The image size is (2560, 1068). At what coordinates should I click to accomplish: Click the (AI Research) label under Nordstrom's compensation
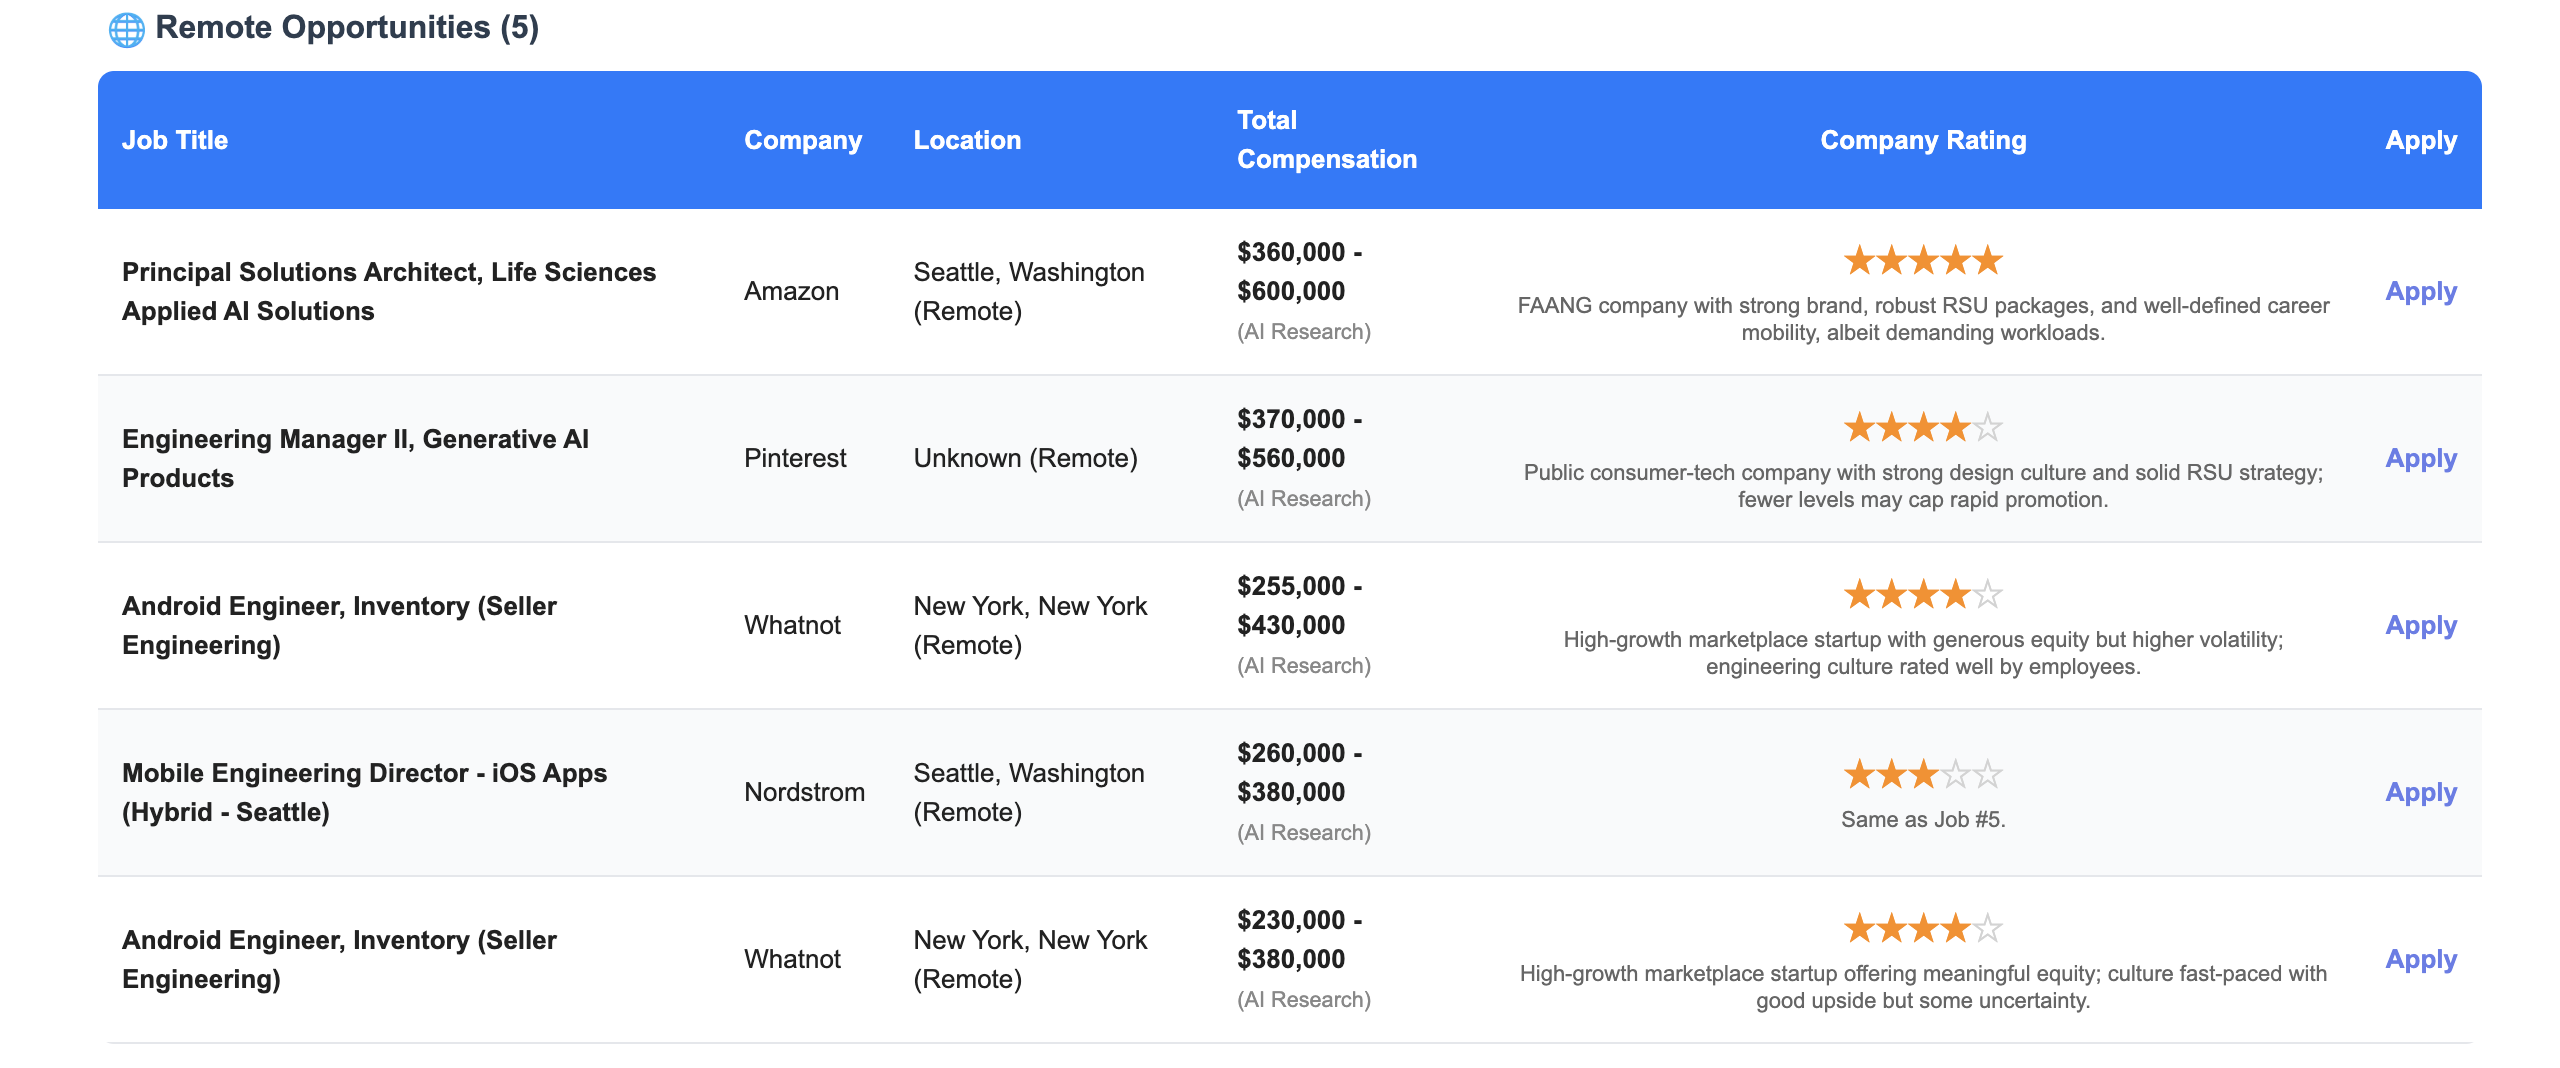[x=1304, y=833]
